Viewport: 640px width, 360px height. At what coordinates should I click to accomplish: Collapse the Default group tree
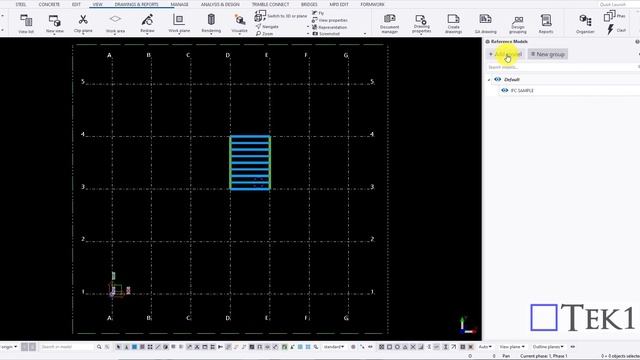[x=489, y=80]
